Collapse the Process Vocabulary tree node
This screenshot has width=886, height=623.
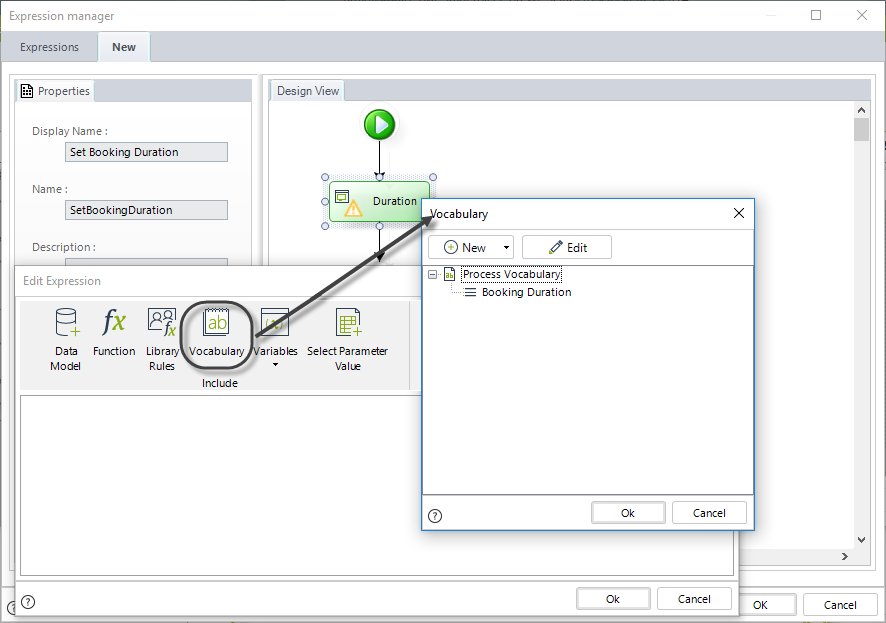[x=433, y=274]
